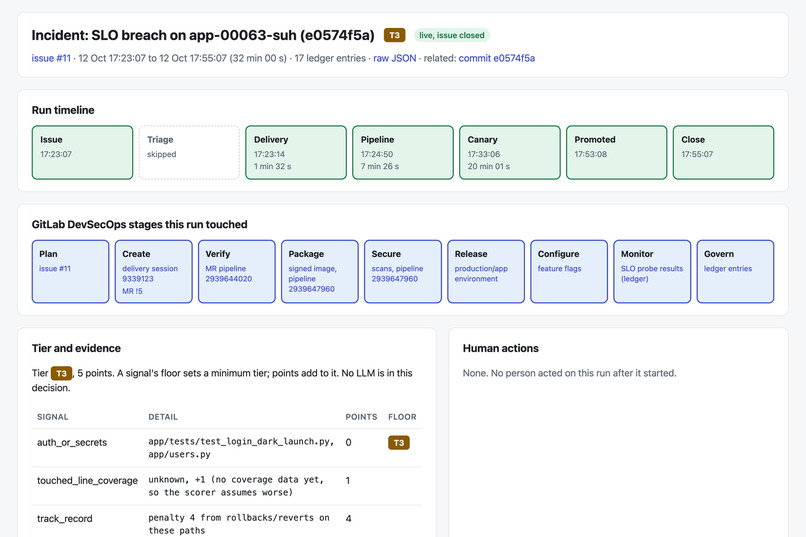The image size is (806, 537).
Task: Open ledger entries link in Govern card
Action: click(728, 268)
